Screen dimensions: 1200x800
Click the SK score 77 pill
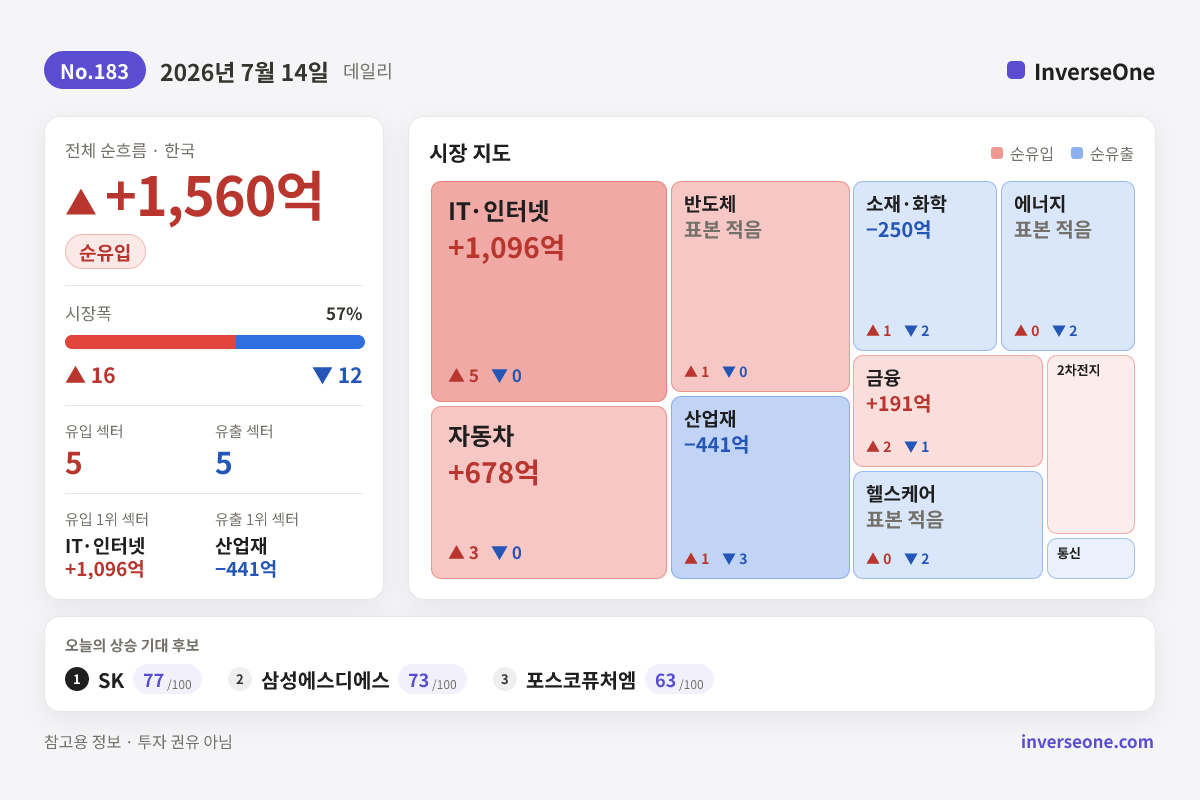click(x=167, y=680)
